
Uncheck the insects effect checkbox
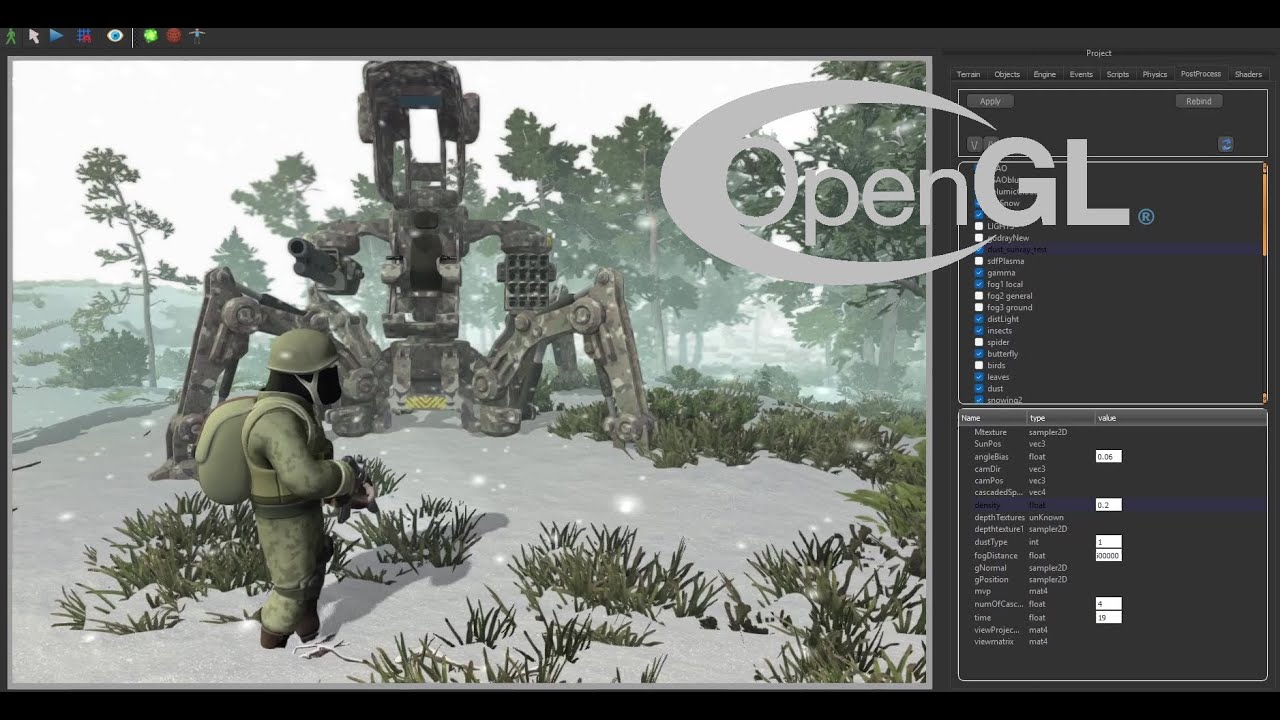979,331
